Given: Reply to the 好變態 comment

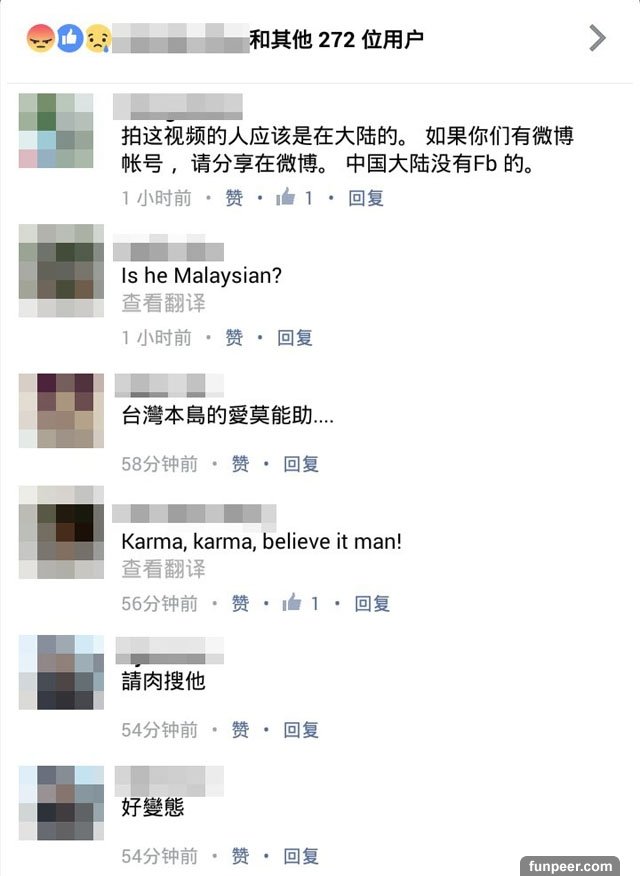Looking at the screenshot, I should tap(301, 856).
